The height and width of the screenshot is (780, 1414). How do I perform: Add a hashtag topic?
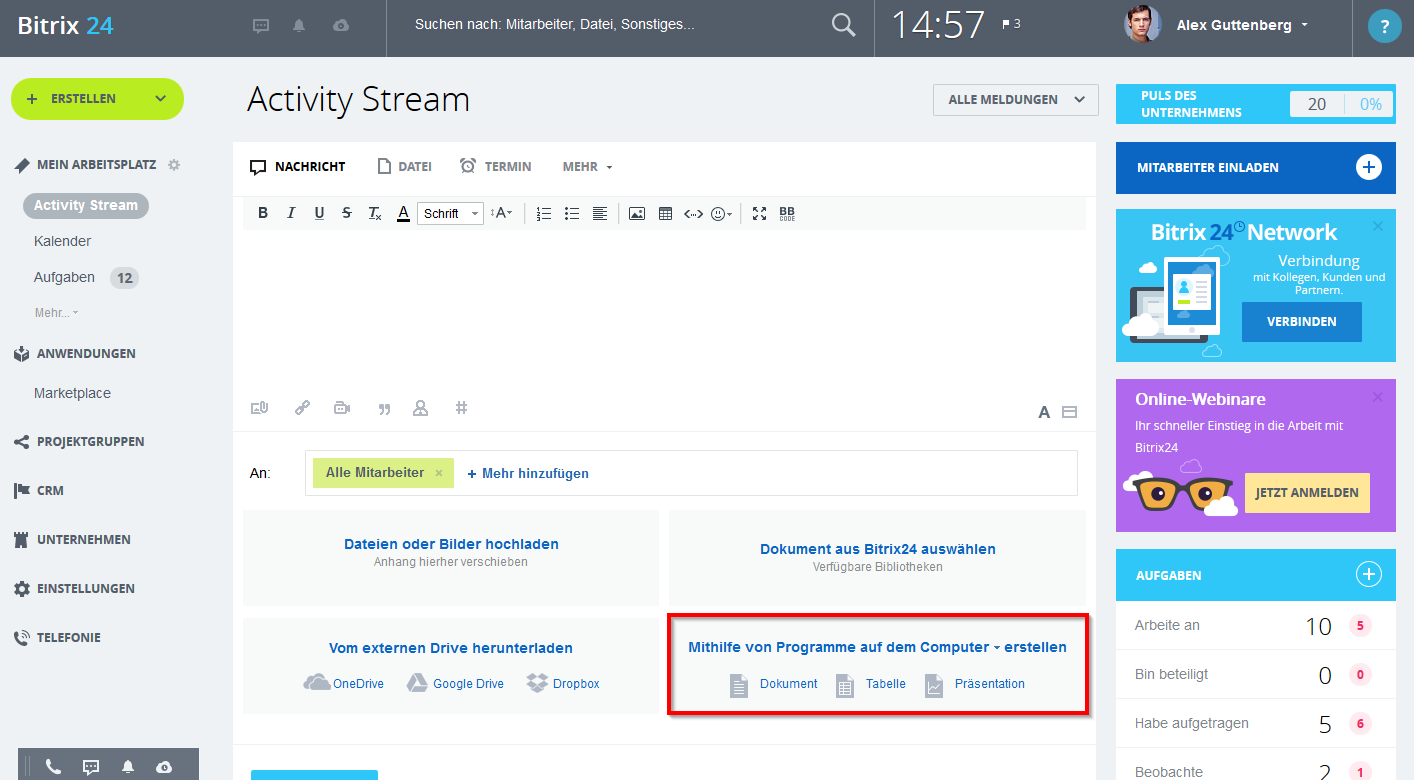point(461,407)
